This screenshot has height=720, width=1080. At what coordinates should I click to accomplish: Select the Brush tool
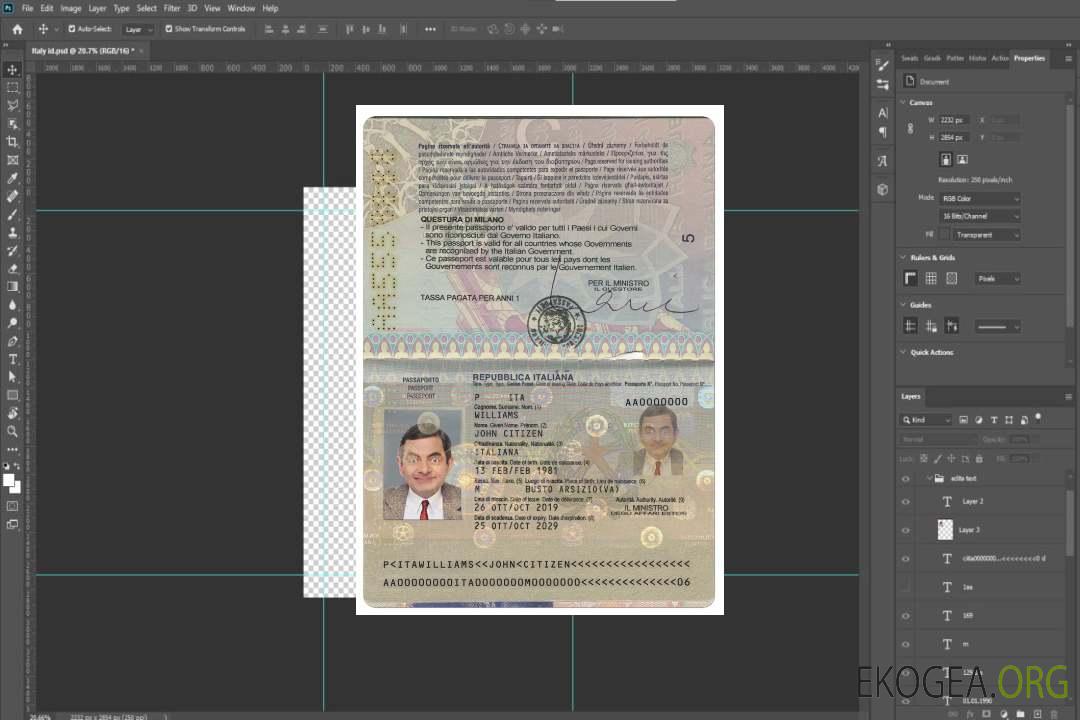tap(12, 214)
